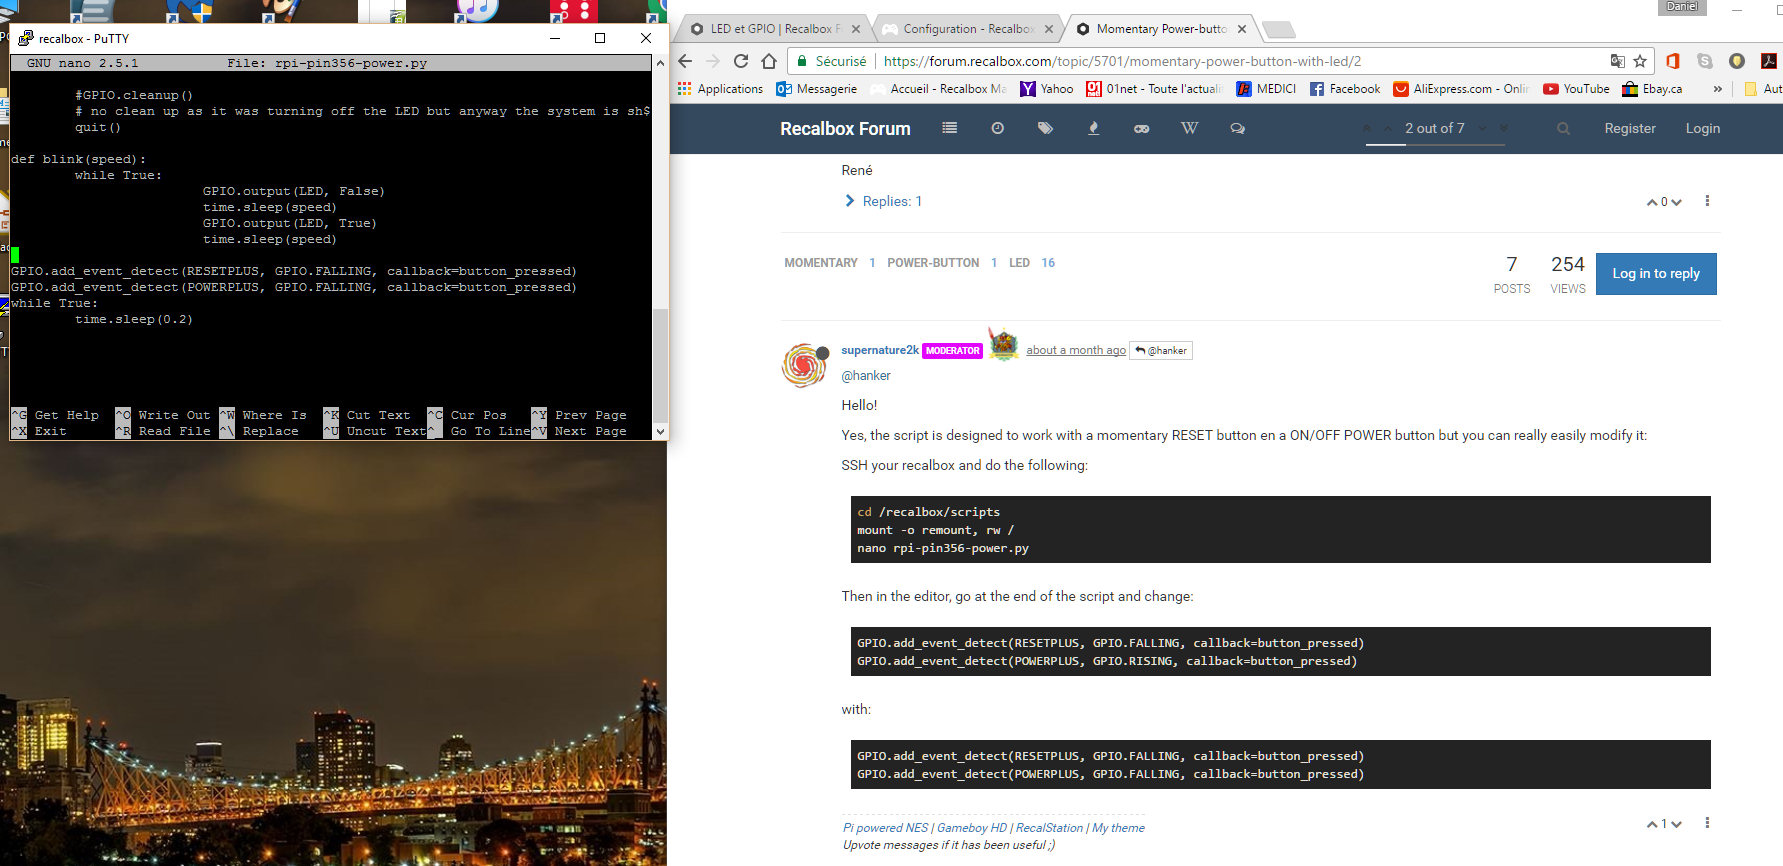This screenshot has width=1783, height=866.
Task: Reload the page in Chrome
Action: (741, 61)
